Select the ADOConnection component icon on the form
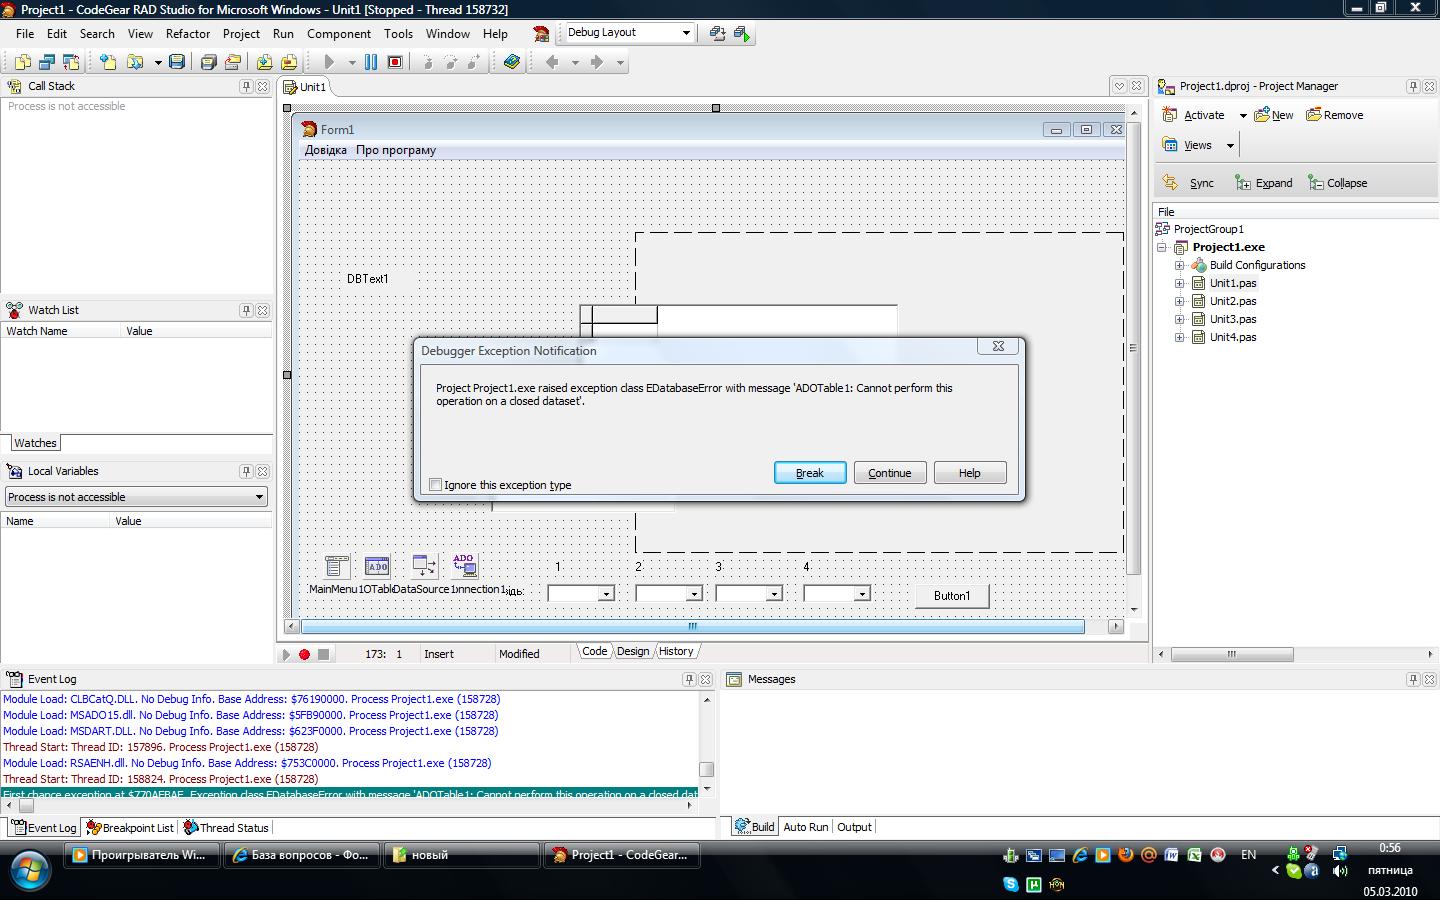1440x900 pixels. click(x=464, y=566)
